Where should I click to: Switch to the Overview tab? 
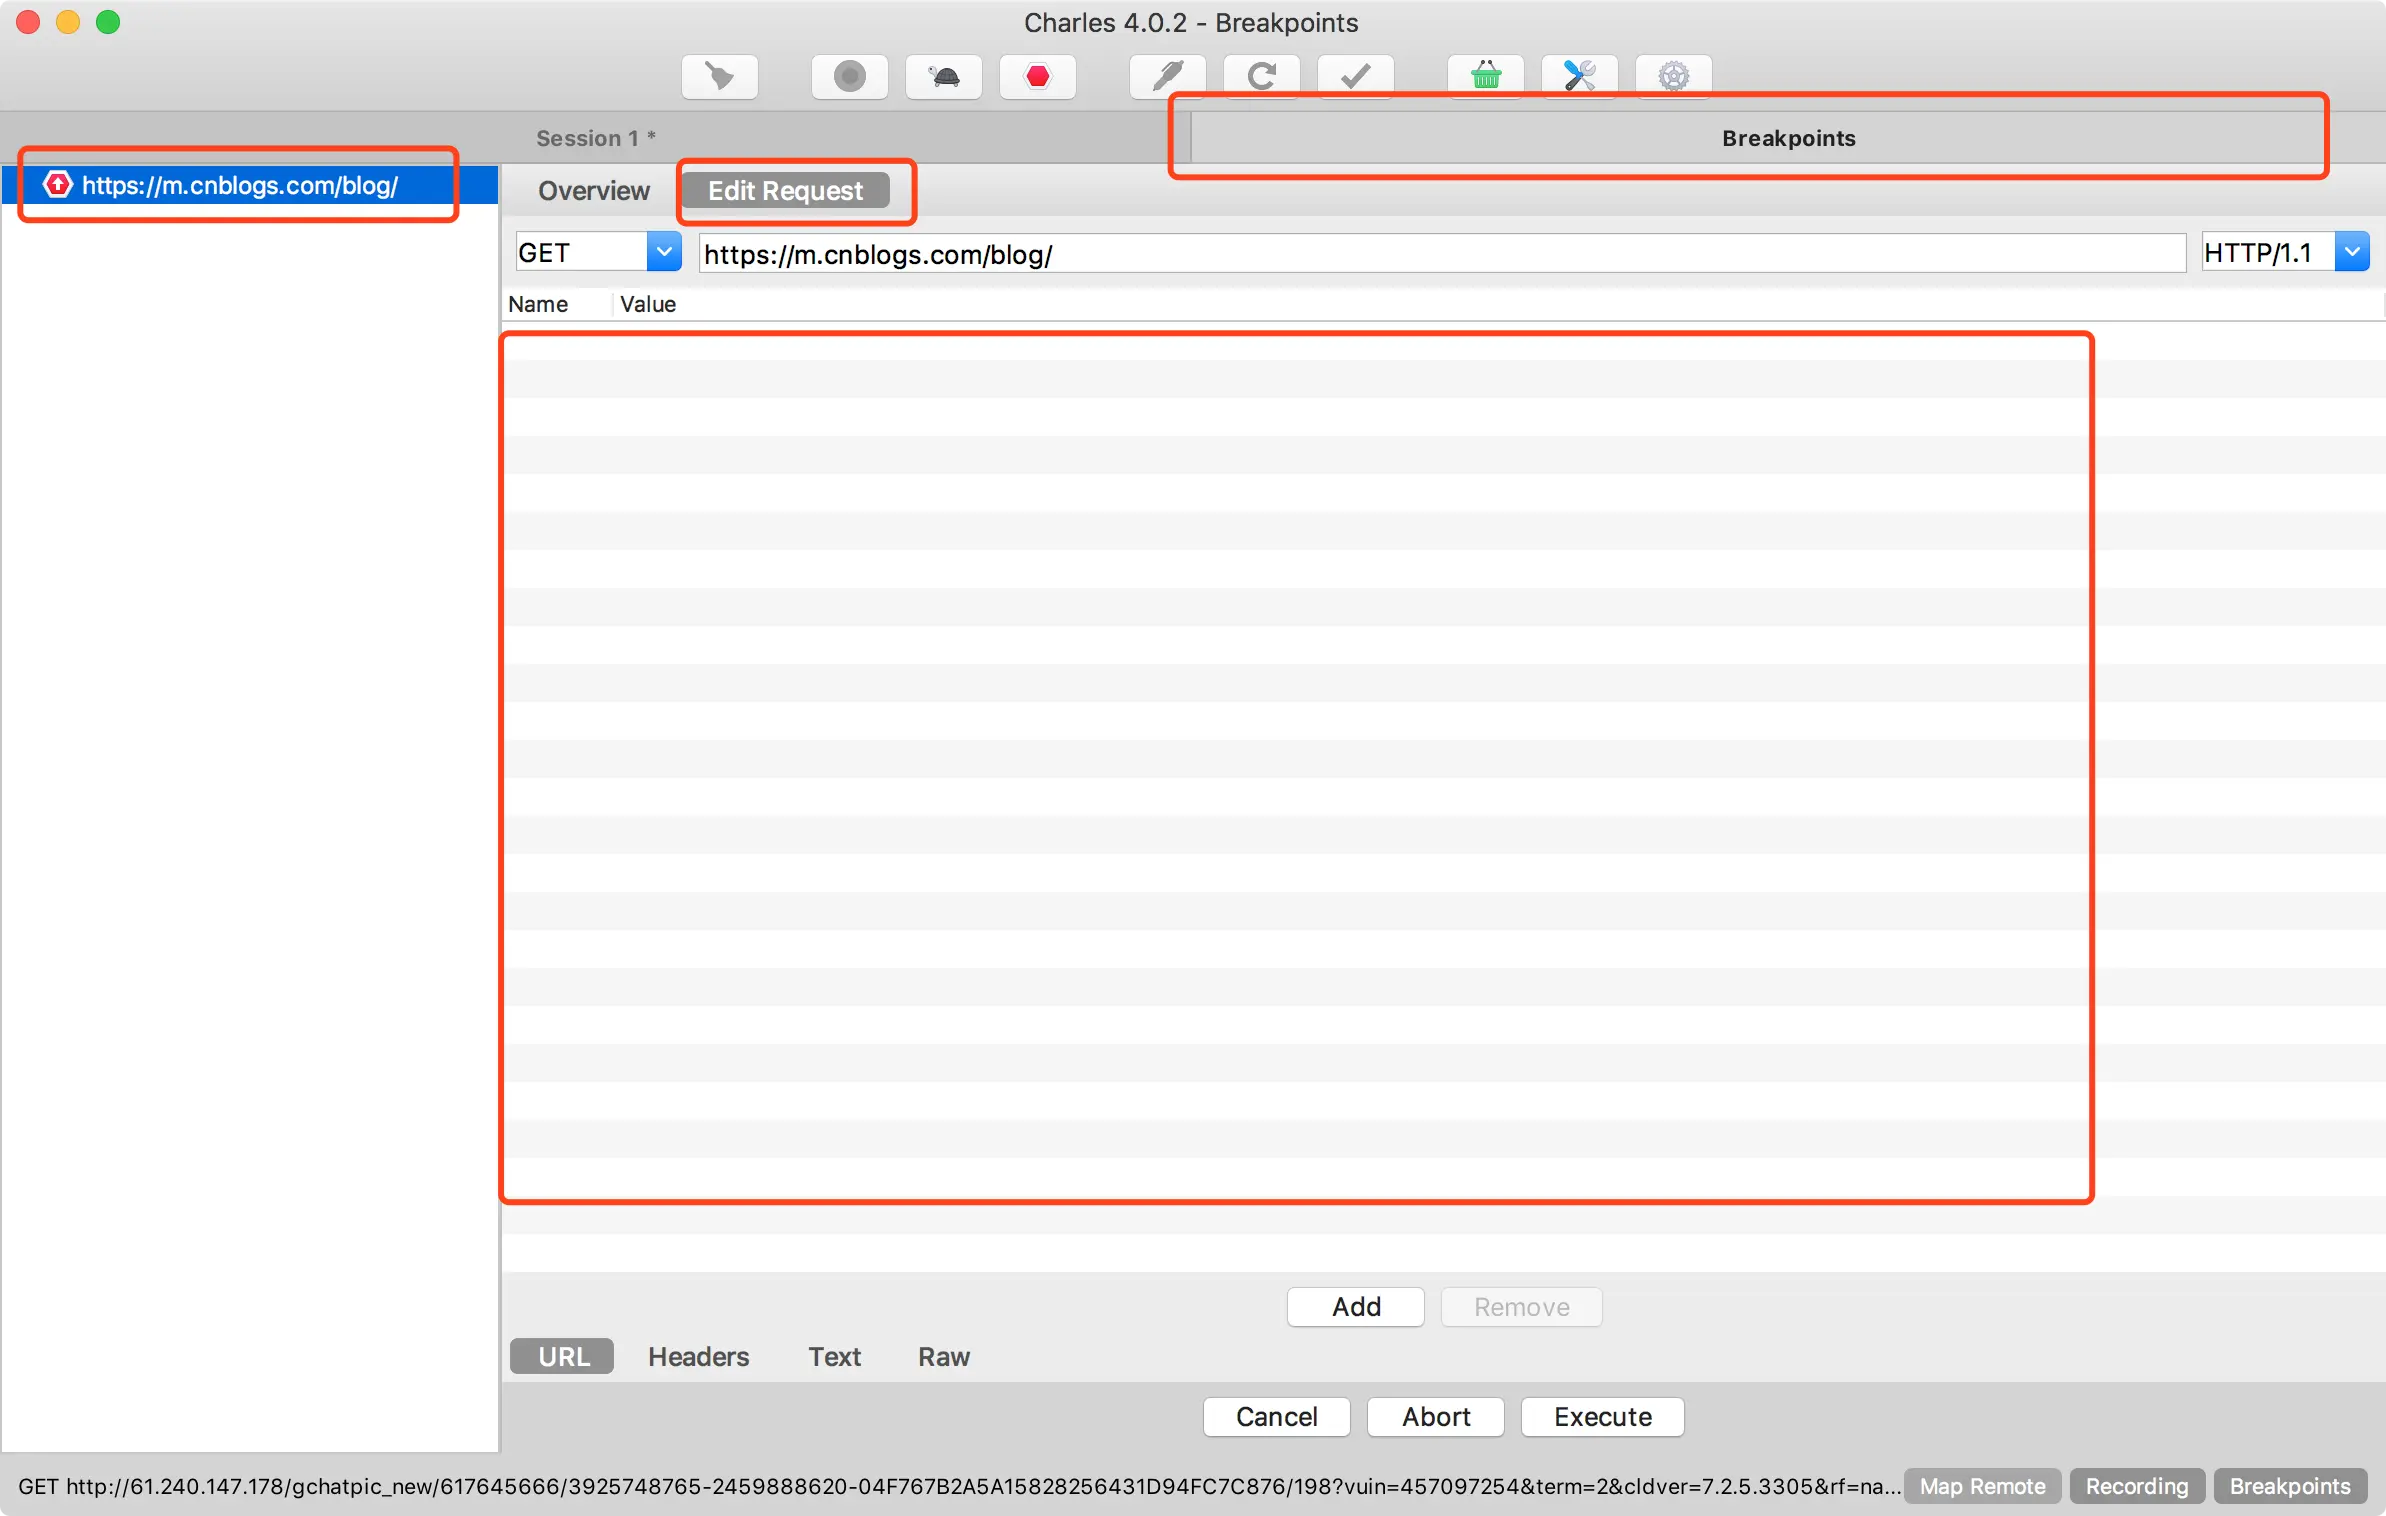(x=593, y=190)
